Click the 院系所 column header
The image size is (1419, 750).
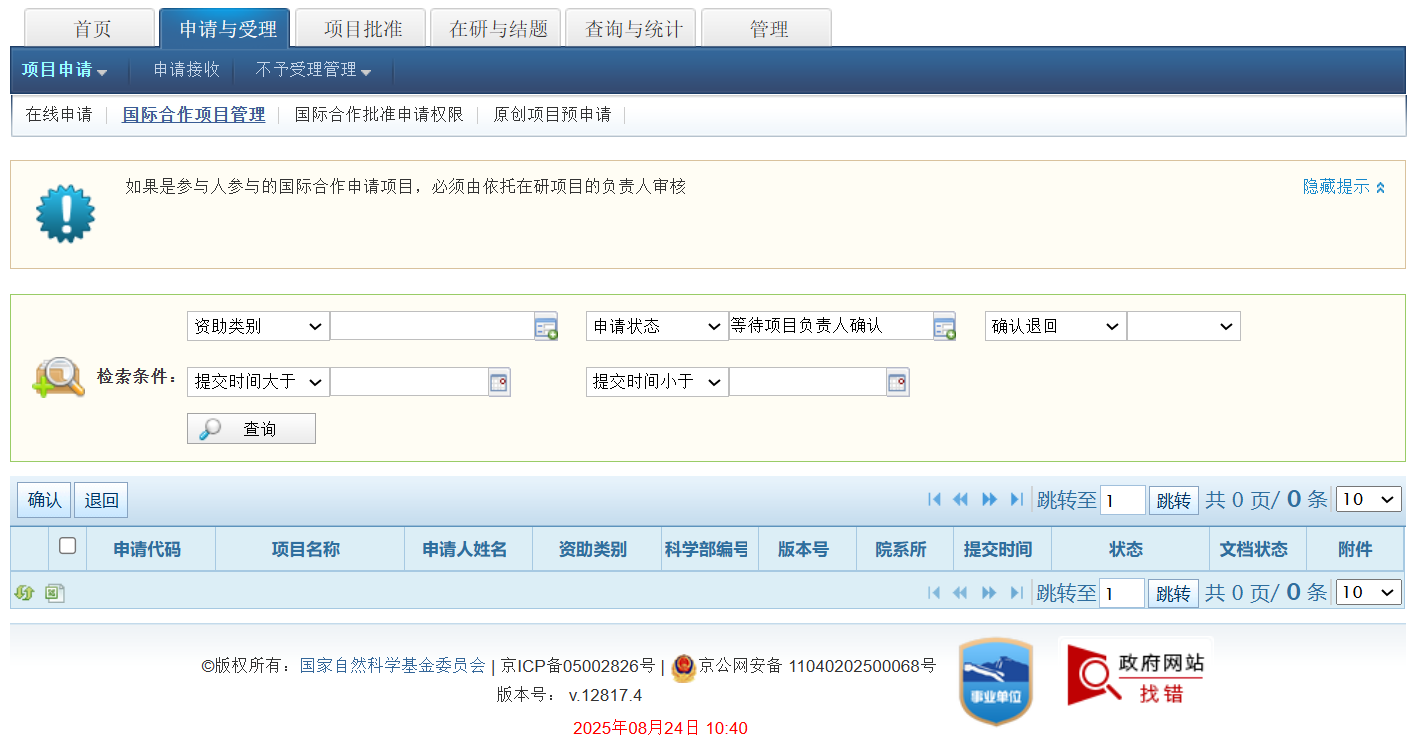point(905,549)
